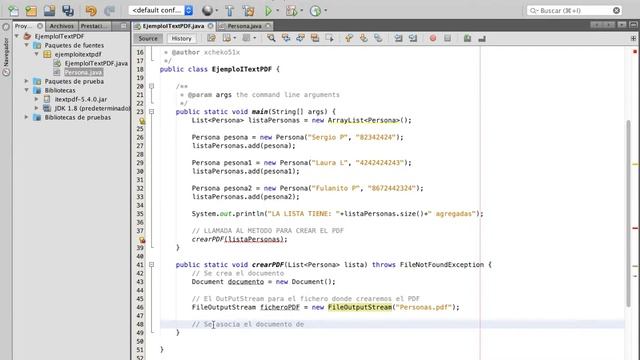Image resolution: width=640 pixels, height=360 pixels.
Task: Click the Profile Project icon
Action: pyautogui.click(x=315, y=11)
